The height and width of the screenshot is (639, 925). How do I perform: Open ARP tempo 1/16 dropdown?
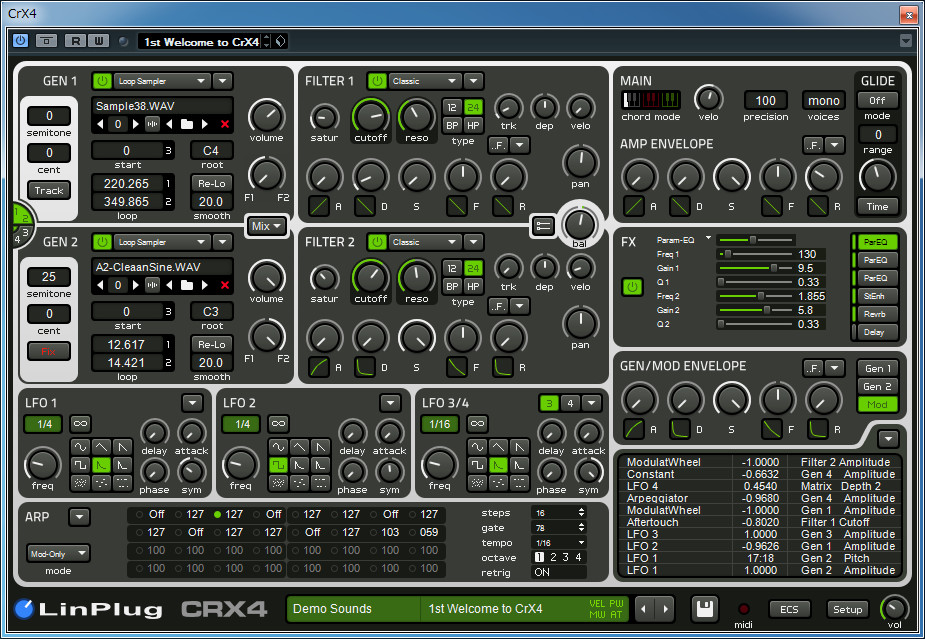pyautogui.click(x=558, y=543)
